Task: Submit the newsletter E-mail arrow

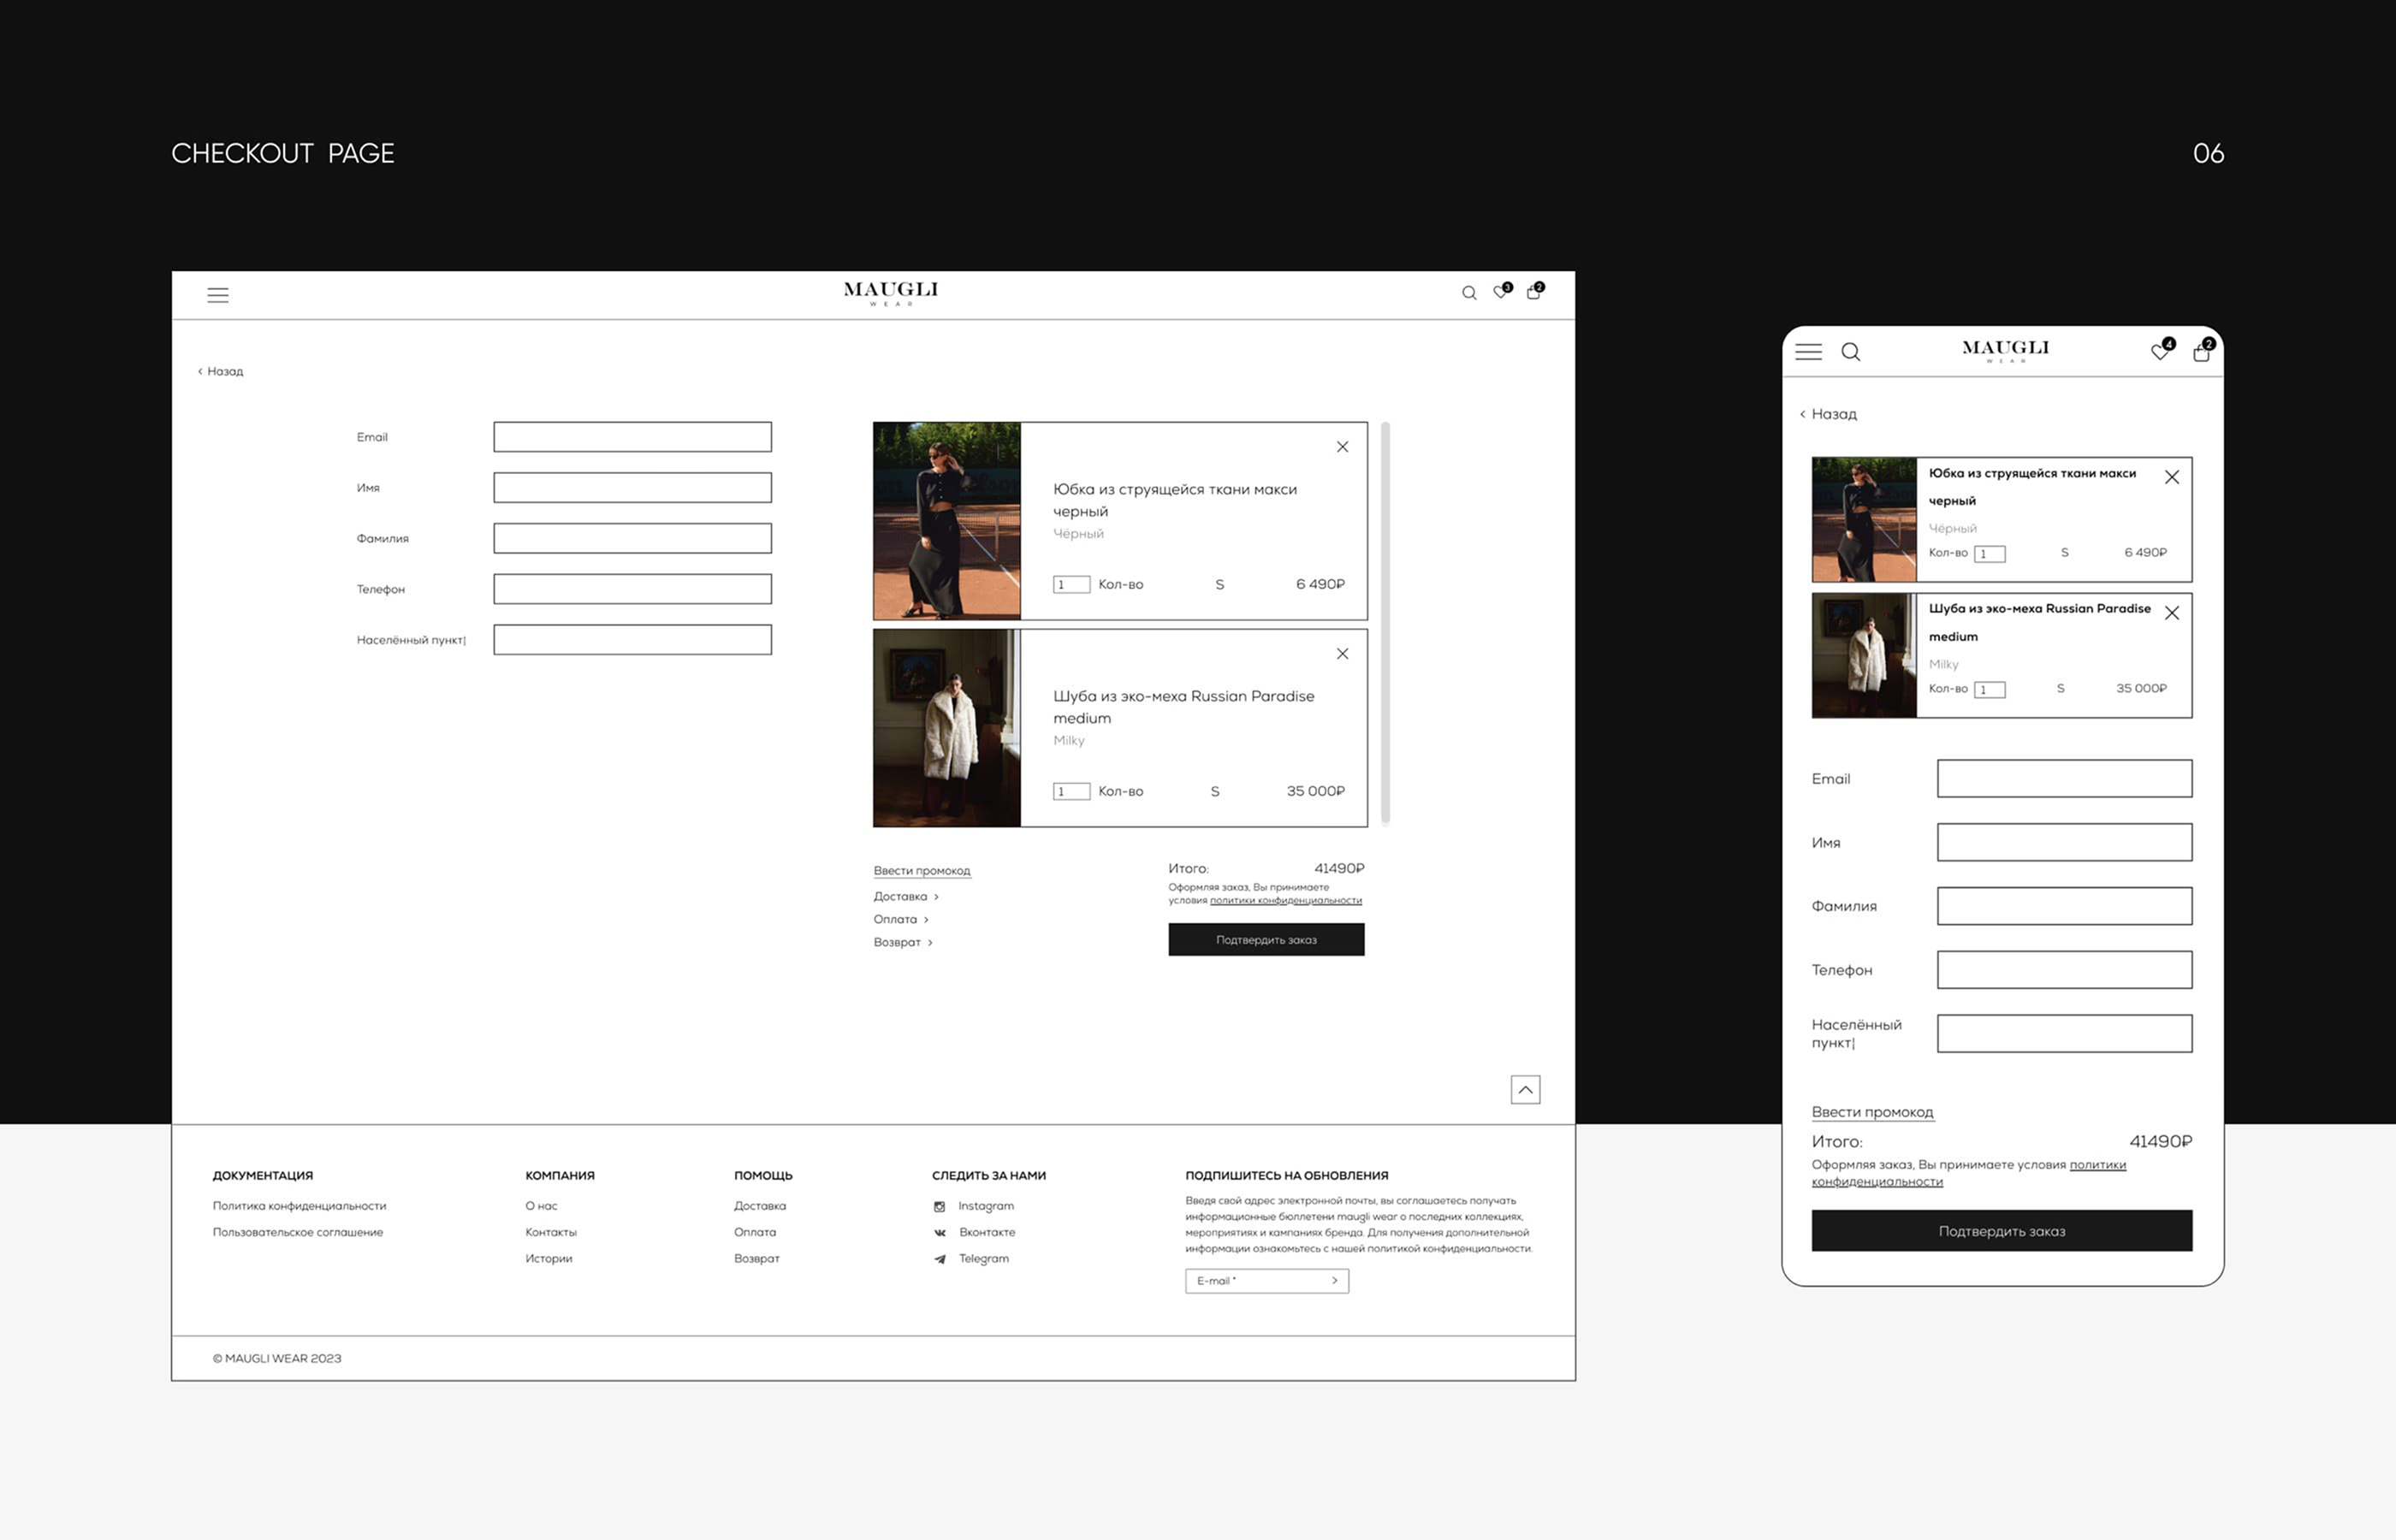Action: point(1334,1281)
